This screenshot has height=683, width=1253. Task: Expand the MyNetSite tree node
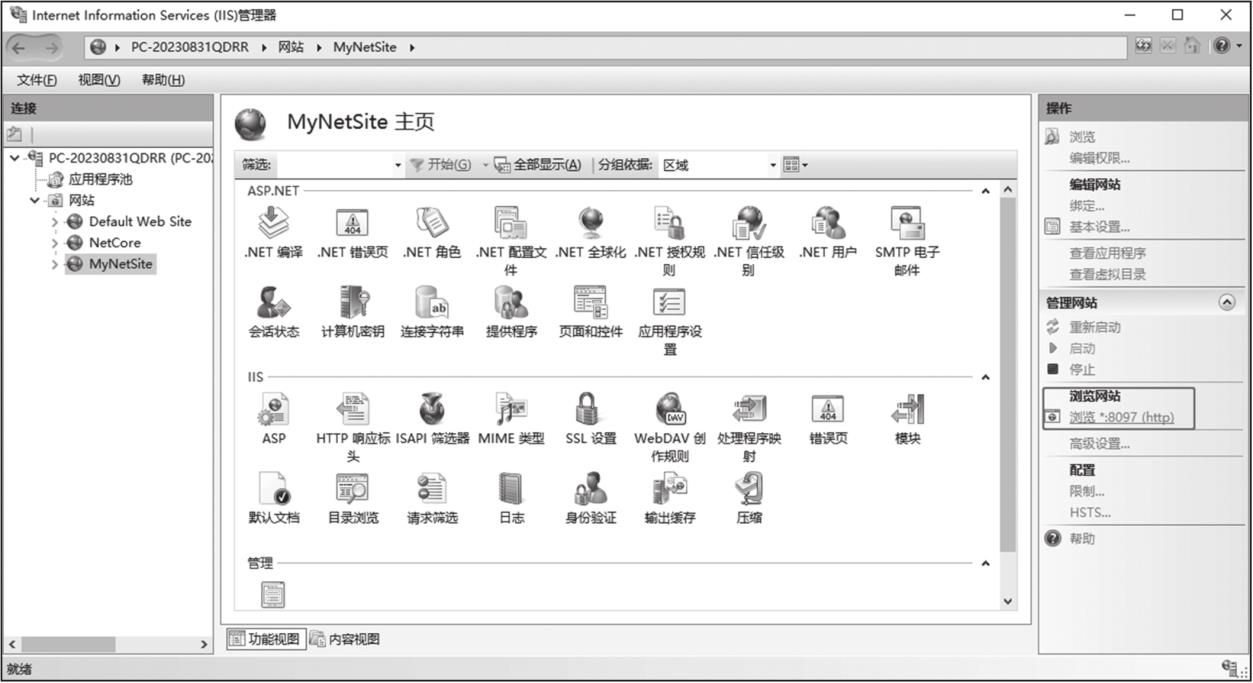pos(55,265)
